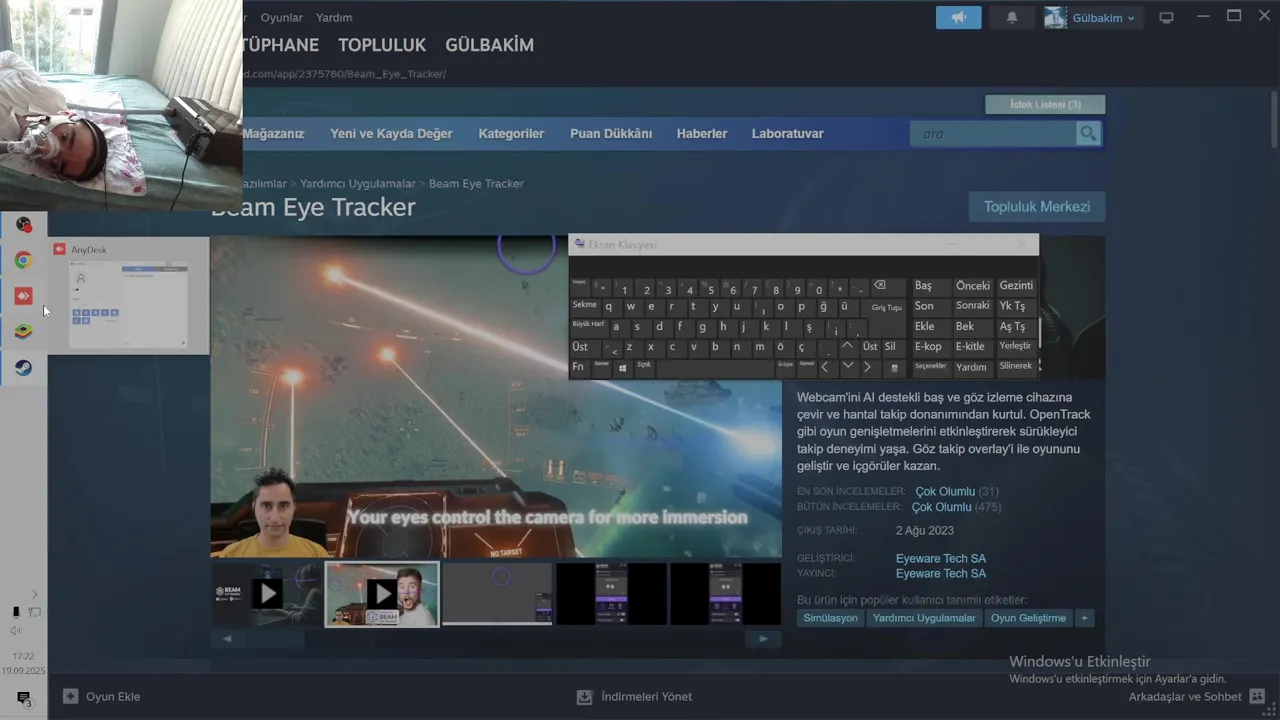The image size is (1280, 720).
Task: Open the Steam notifications bell
Action: click(x=1012, y=18)
